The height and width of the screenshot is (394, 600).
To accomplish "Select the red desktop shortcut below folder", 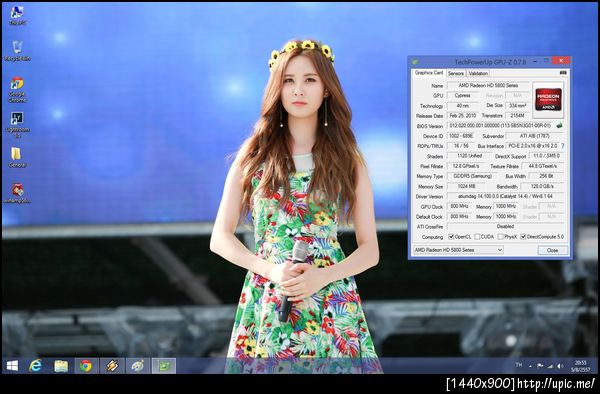I will pos(17,193).
